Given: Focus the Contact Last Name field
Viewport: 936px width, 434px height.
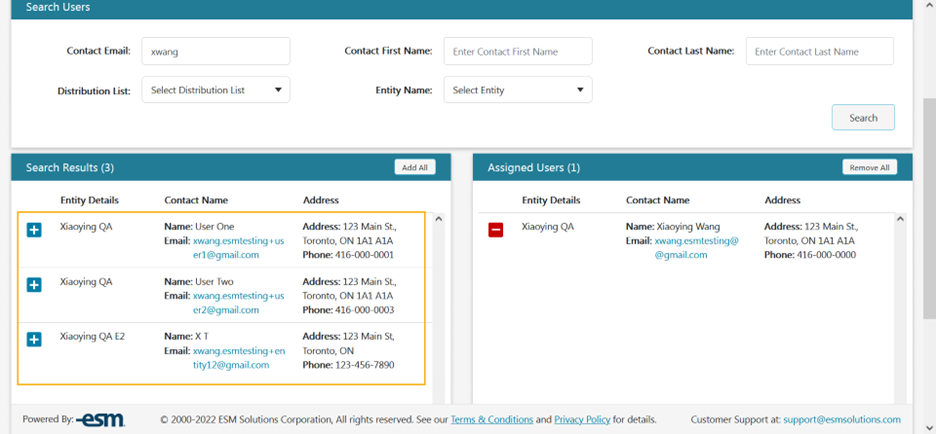Looking at the screenshot, I should pyautogui.click(x=820, y=51).
